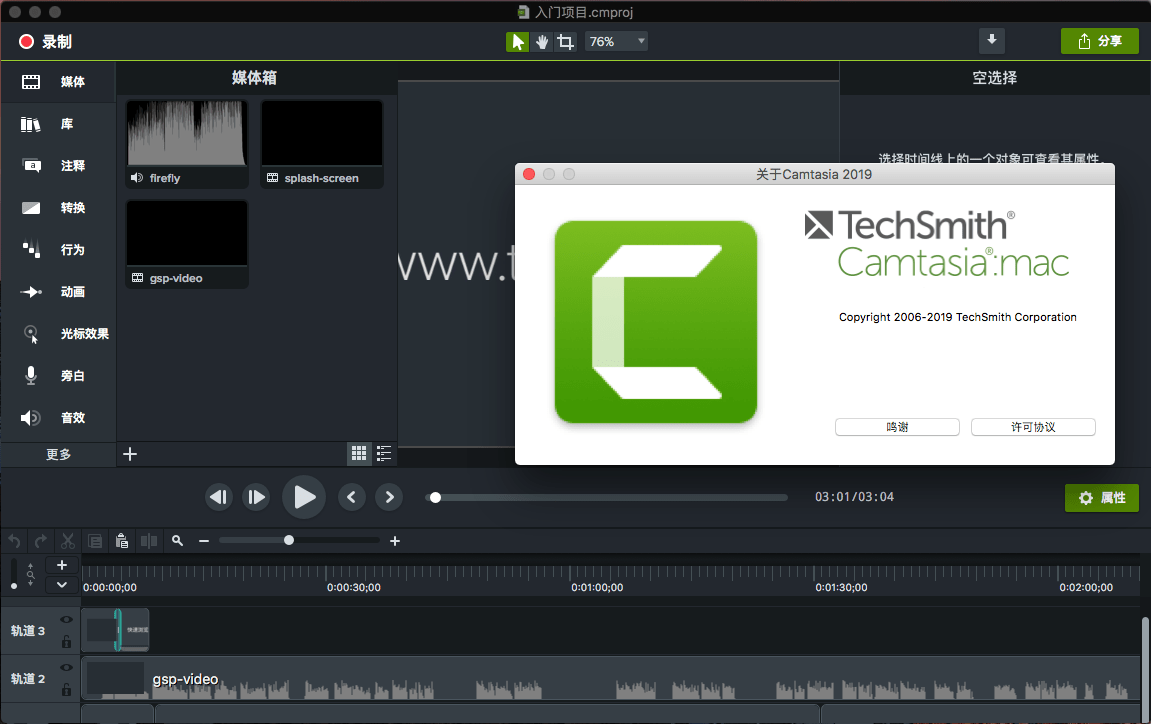Click the download arrow icon in top bar
This screenshot has height=724, width=1151.
992,40
